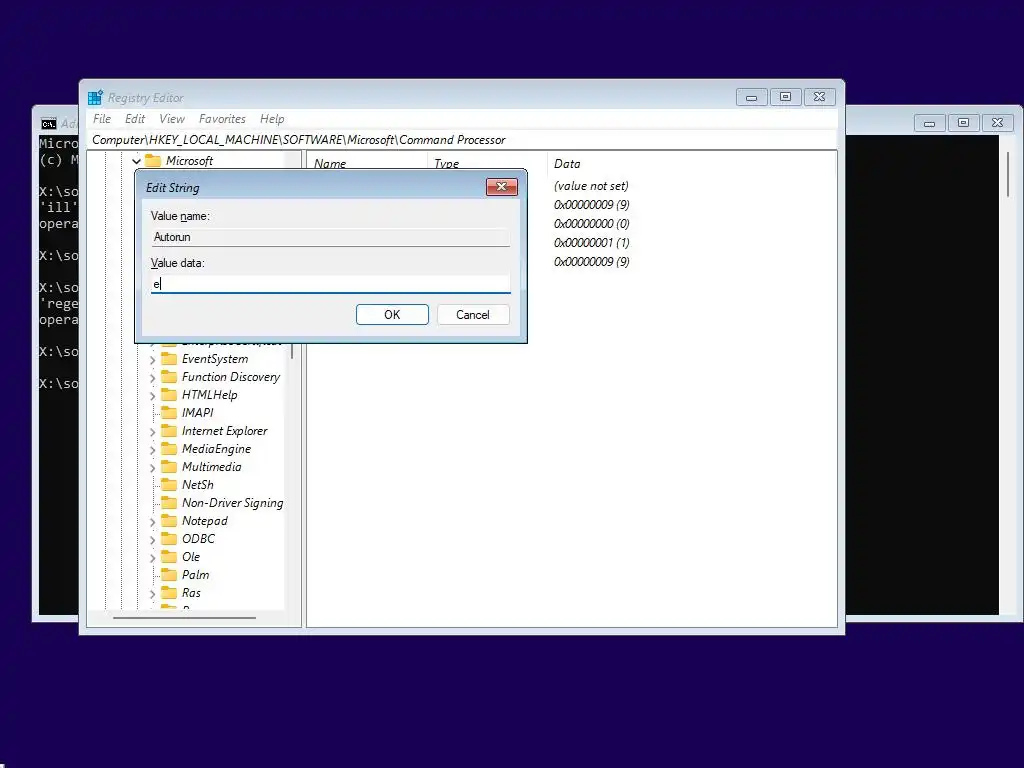Select the Non-Driver Signing folder icon
Screen dimensions: 1024x768
(169, 502)
